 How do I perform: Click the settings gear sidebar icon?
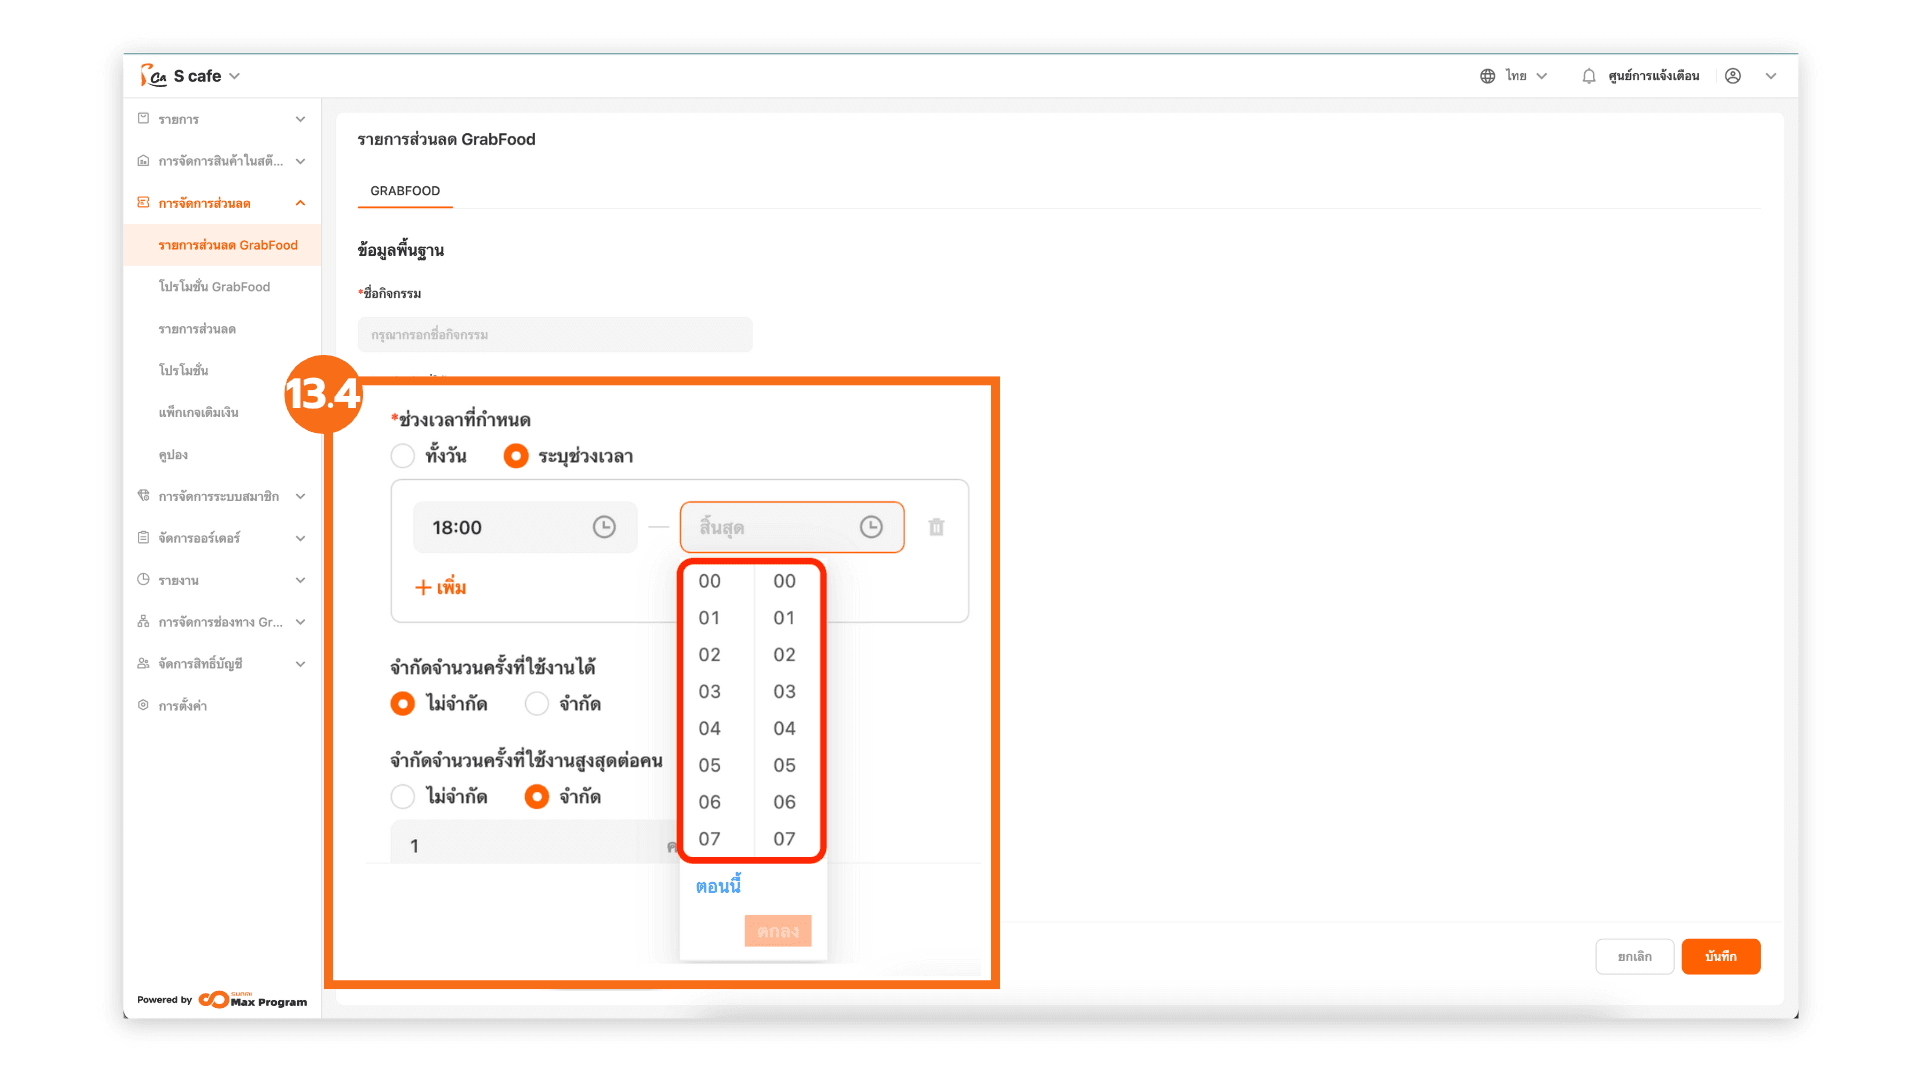click(x=143, y=705)
